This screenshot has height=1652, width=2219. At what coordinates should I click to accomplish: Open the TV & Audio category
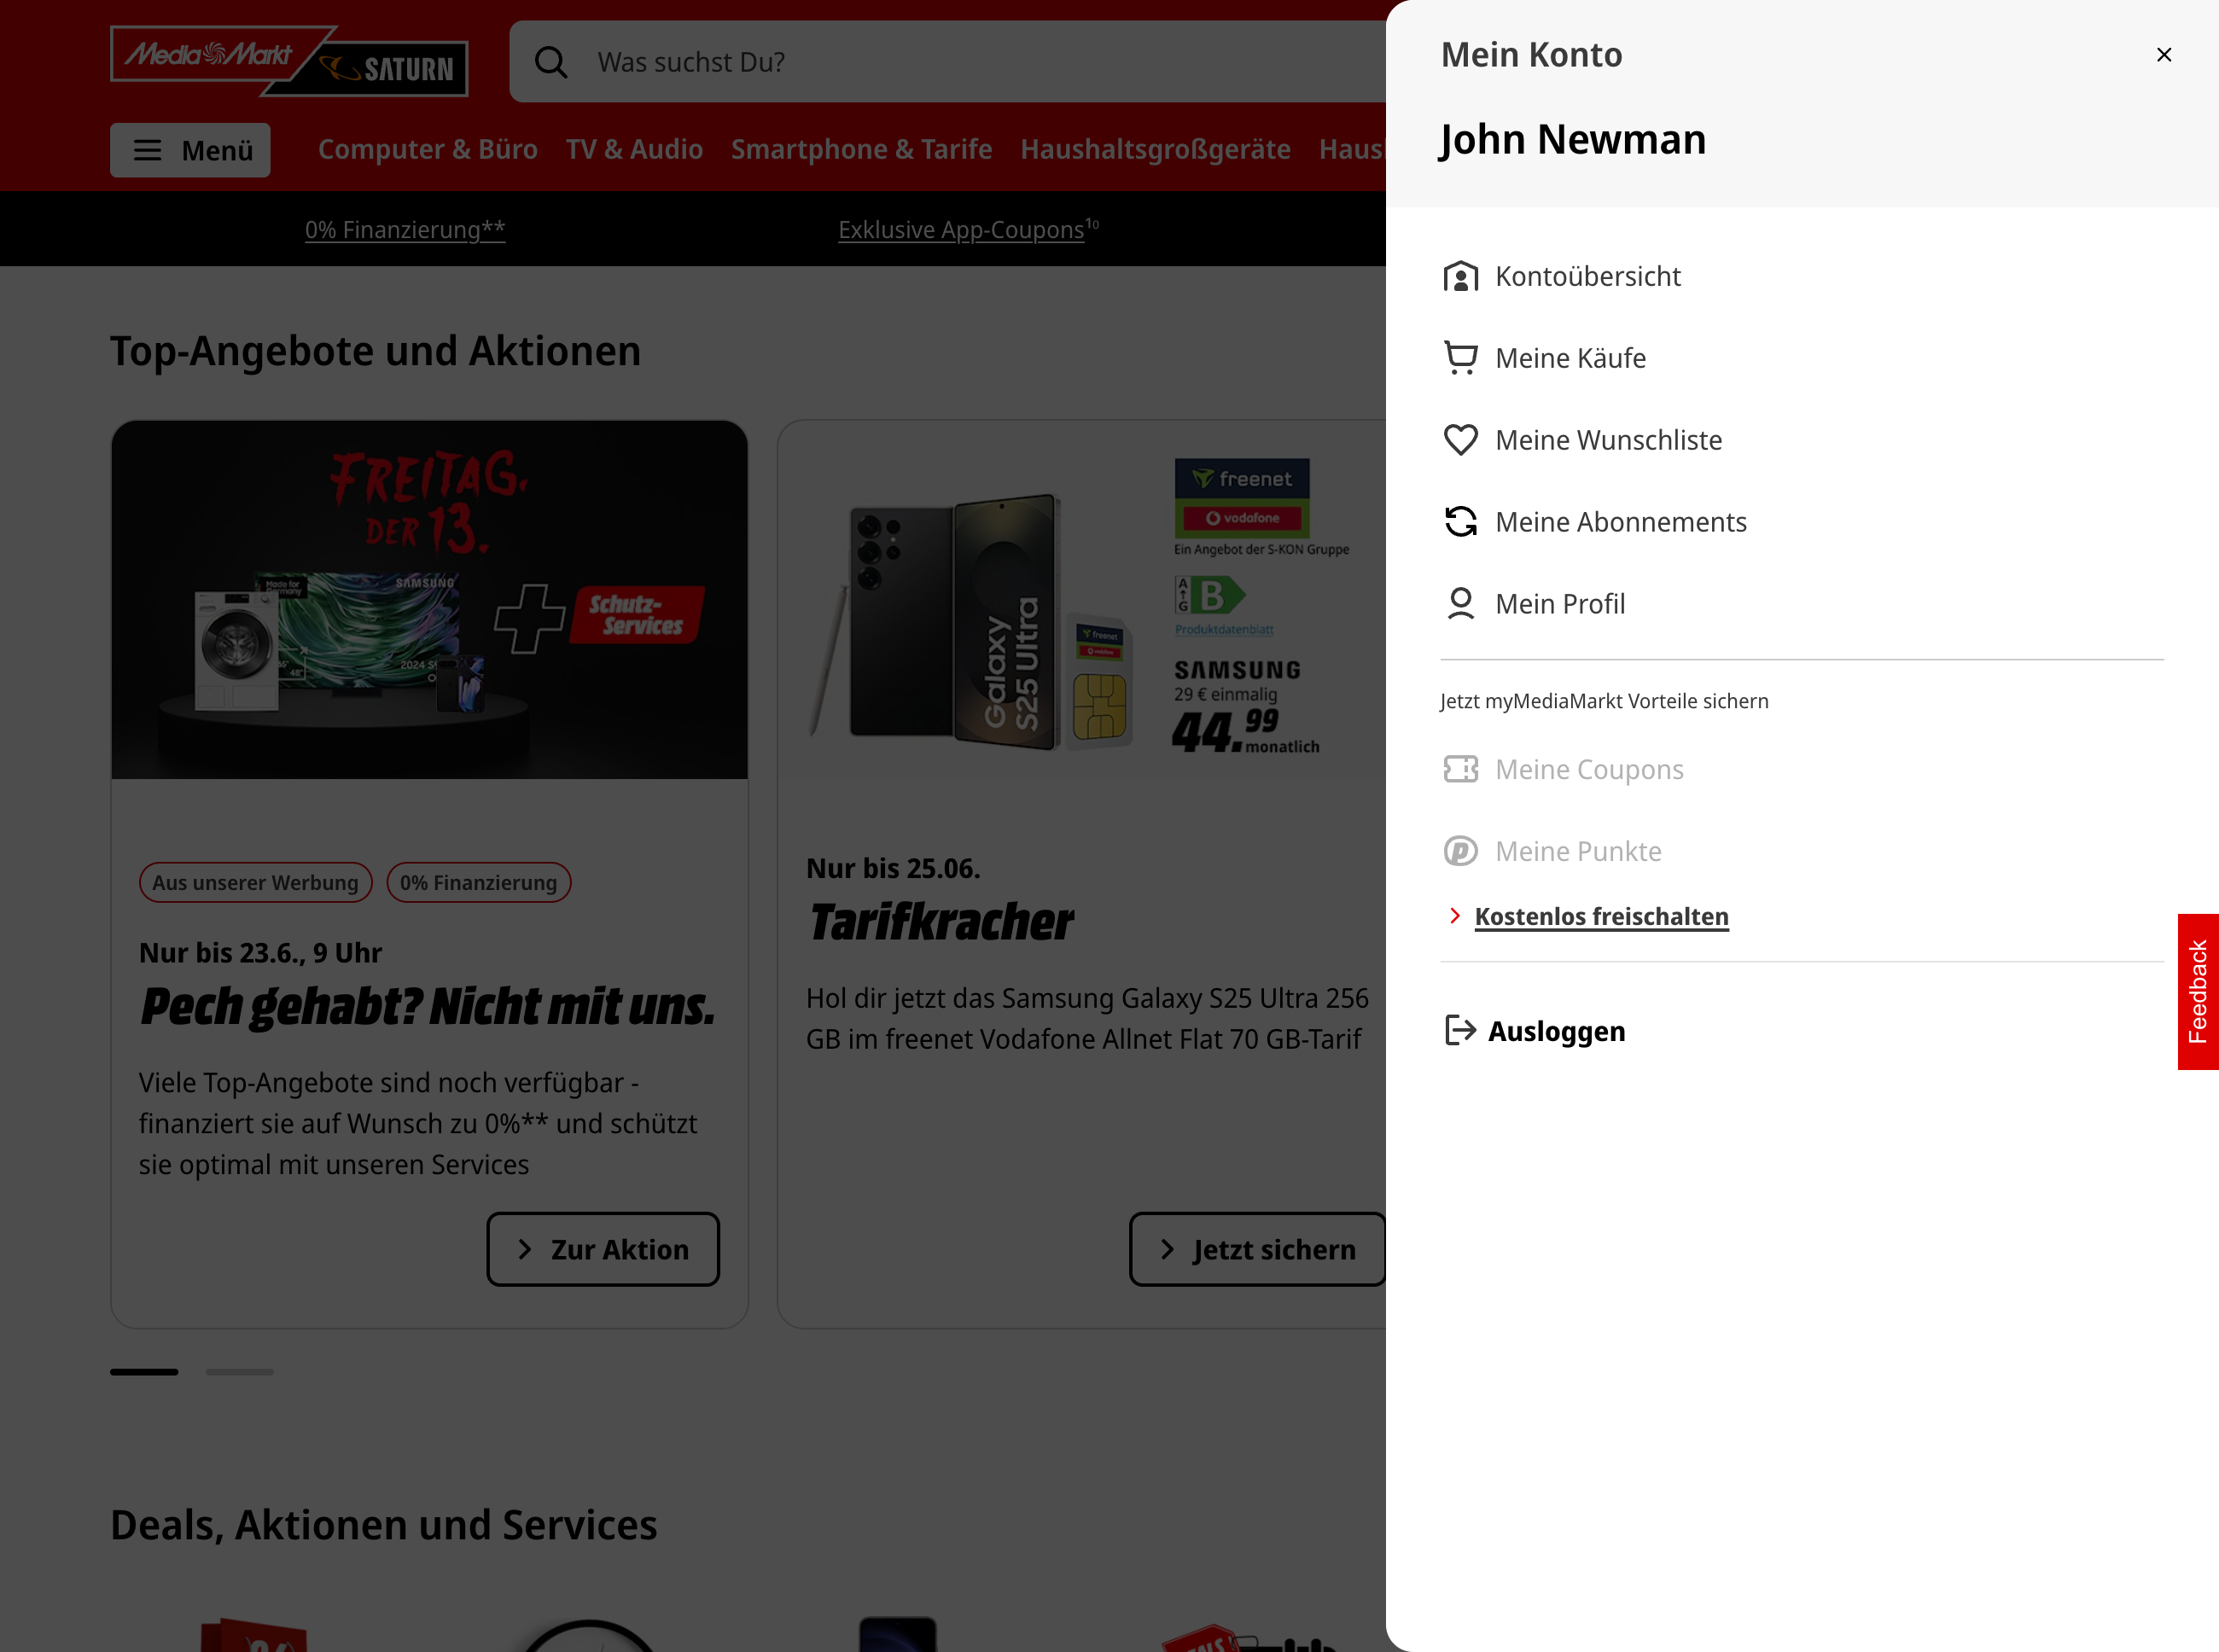click(634, 148)
